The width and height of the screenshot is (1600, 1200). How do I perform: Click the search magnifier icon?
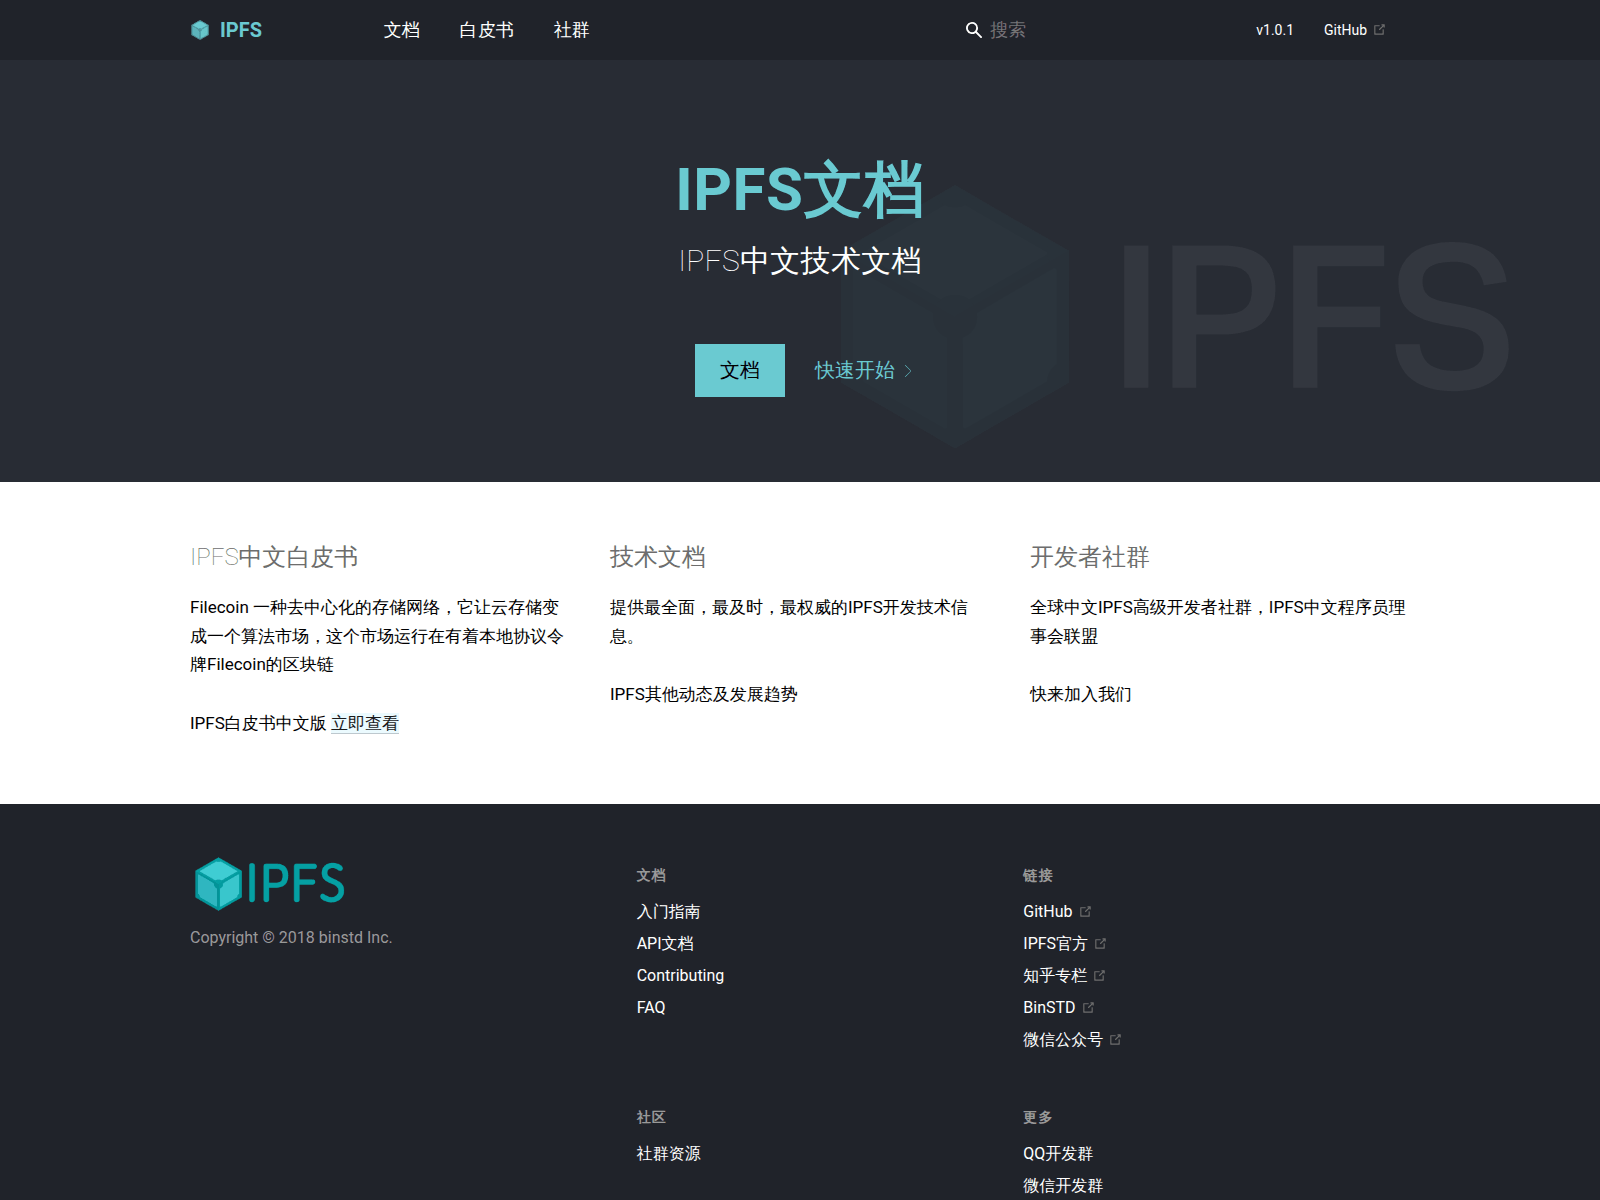pos(973,30)
